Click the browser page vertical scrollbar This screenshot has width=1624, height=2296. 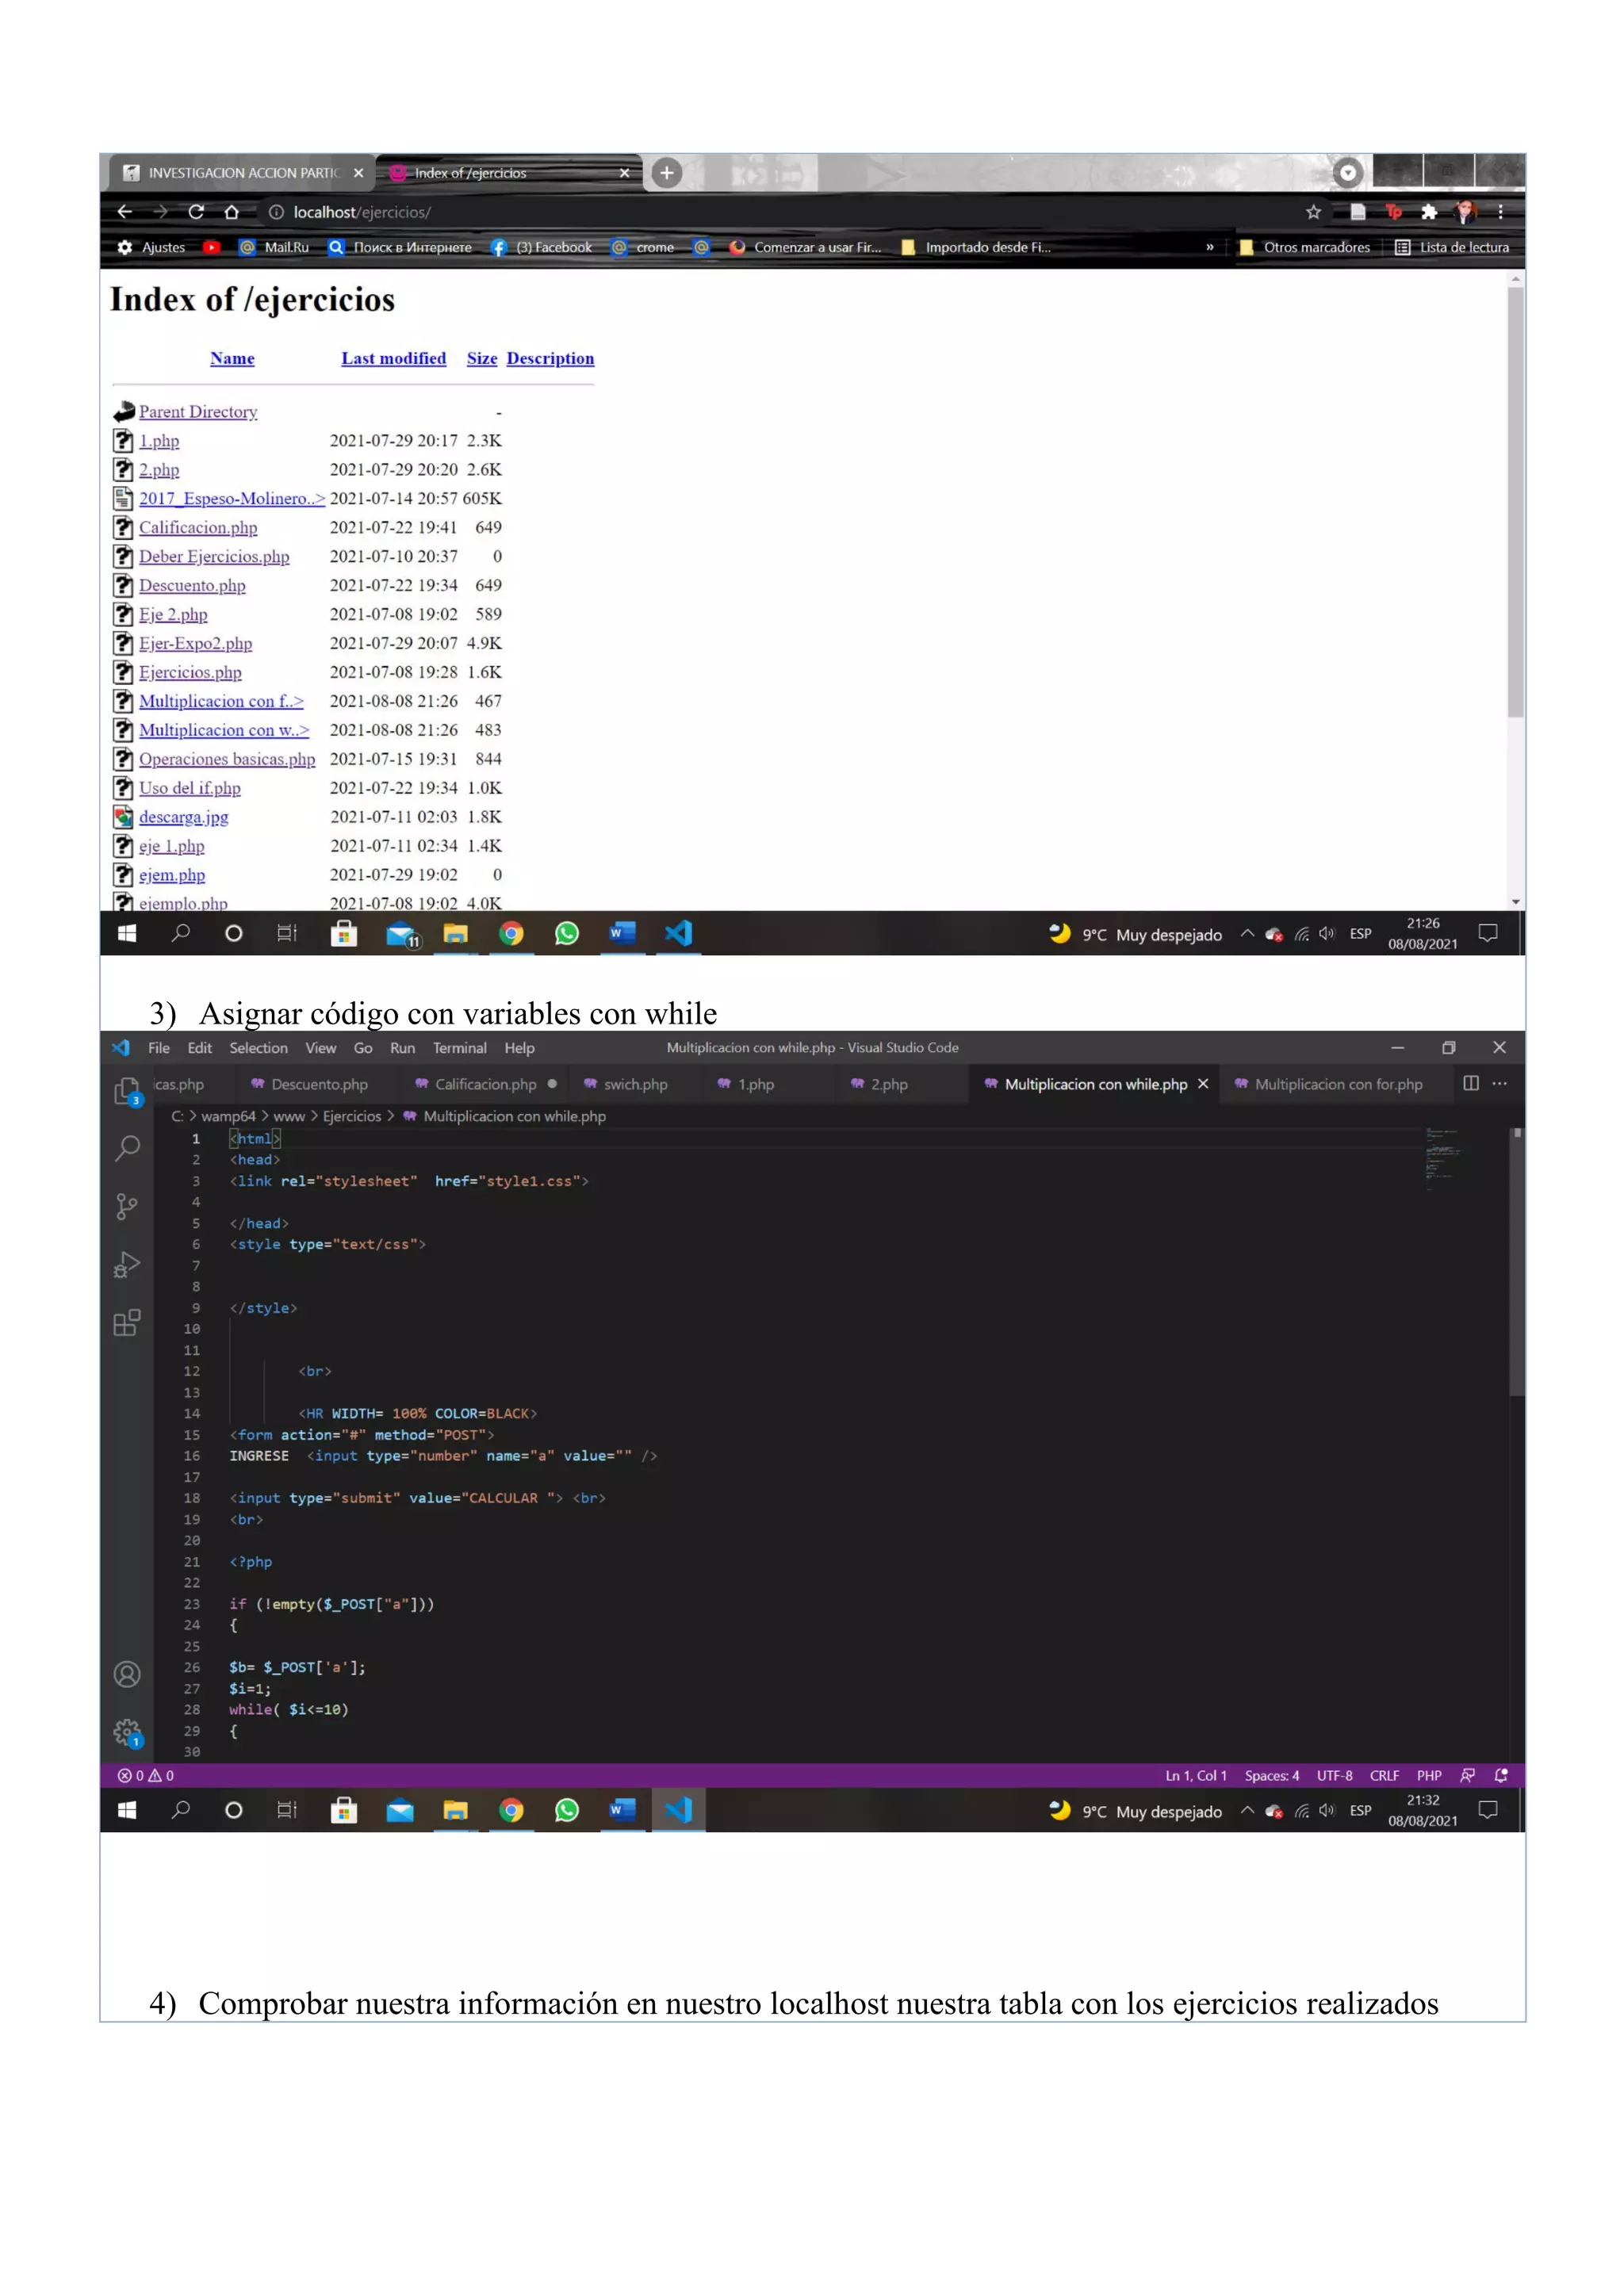[x=1515, y=501]
